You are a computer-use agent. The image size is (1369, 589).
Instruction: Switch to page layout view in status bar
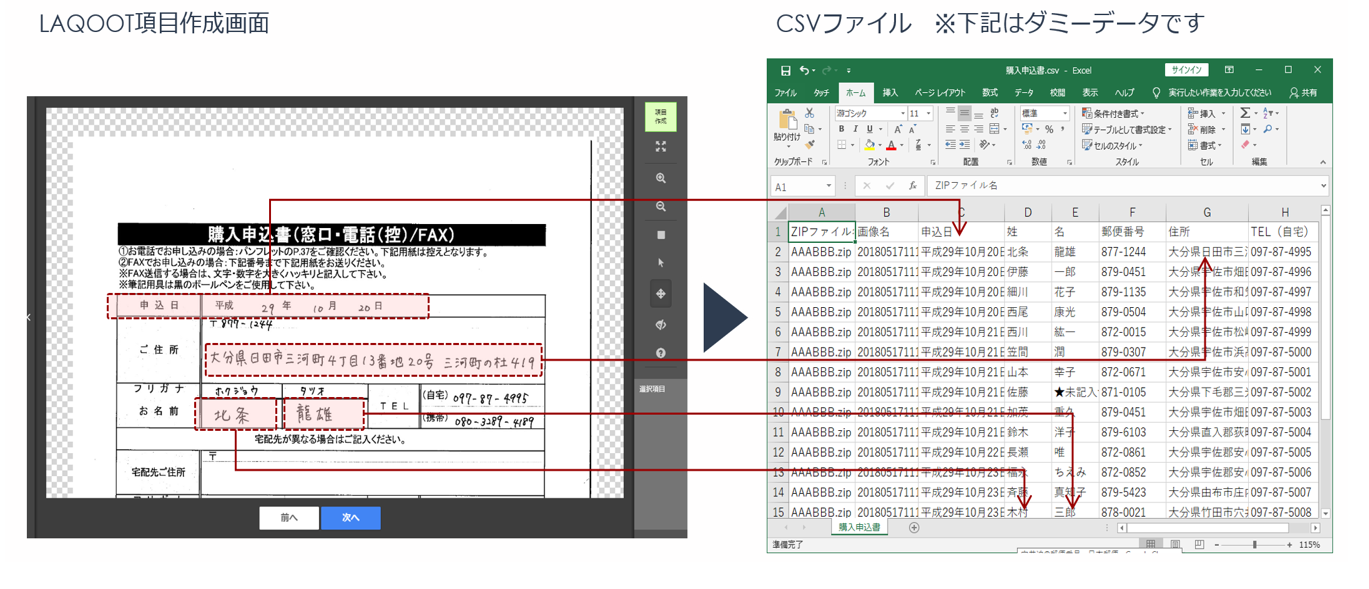[x=1176, y=545]
